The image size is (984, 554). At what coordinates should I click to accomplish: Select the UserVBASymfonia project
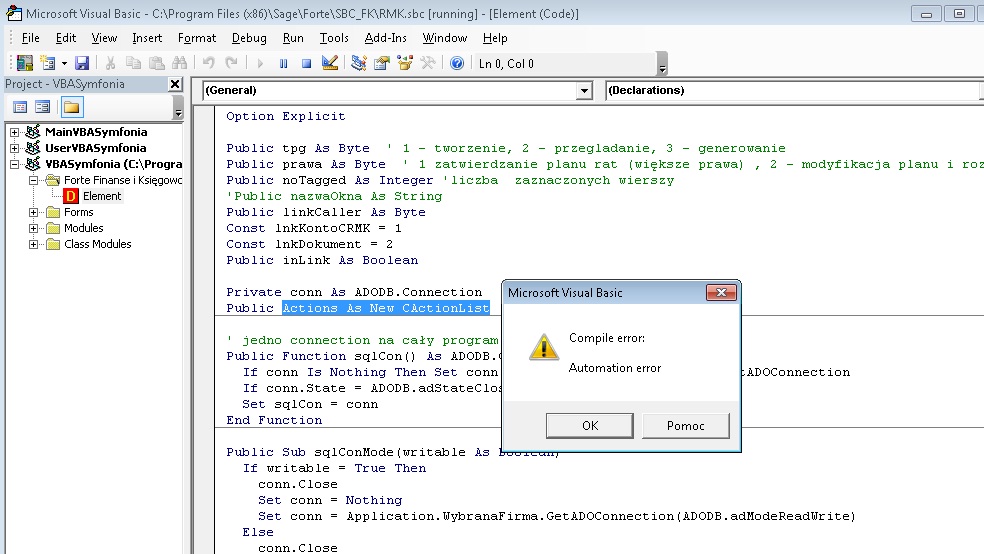[x=95, y=148]
